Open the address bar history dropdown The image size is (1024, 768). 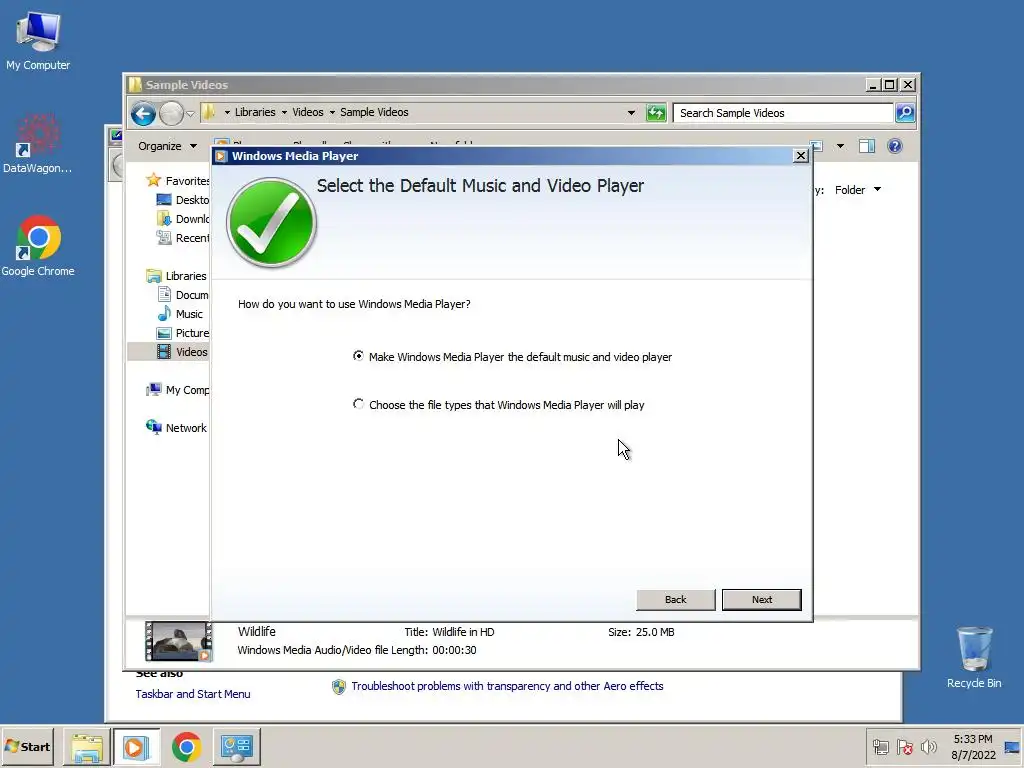(631, 113)
